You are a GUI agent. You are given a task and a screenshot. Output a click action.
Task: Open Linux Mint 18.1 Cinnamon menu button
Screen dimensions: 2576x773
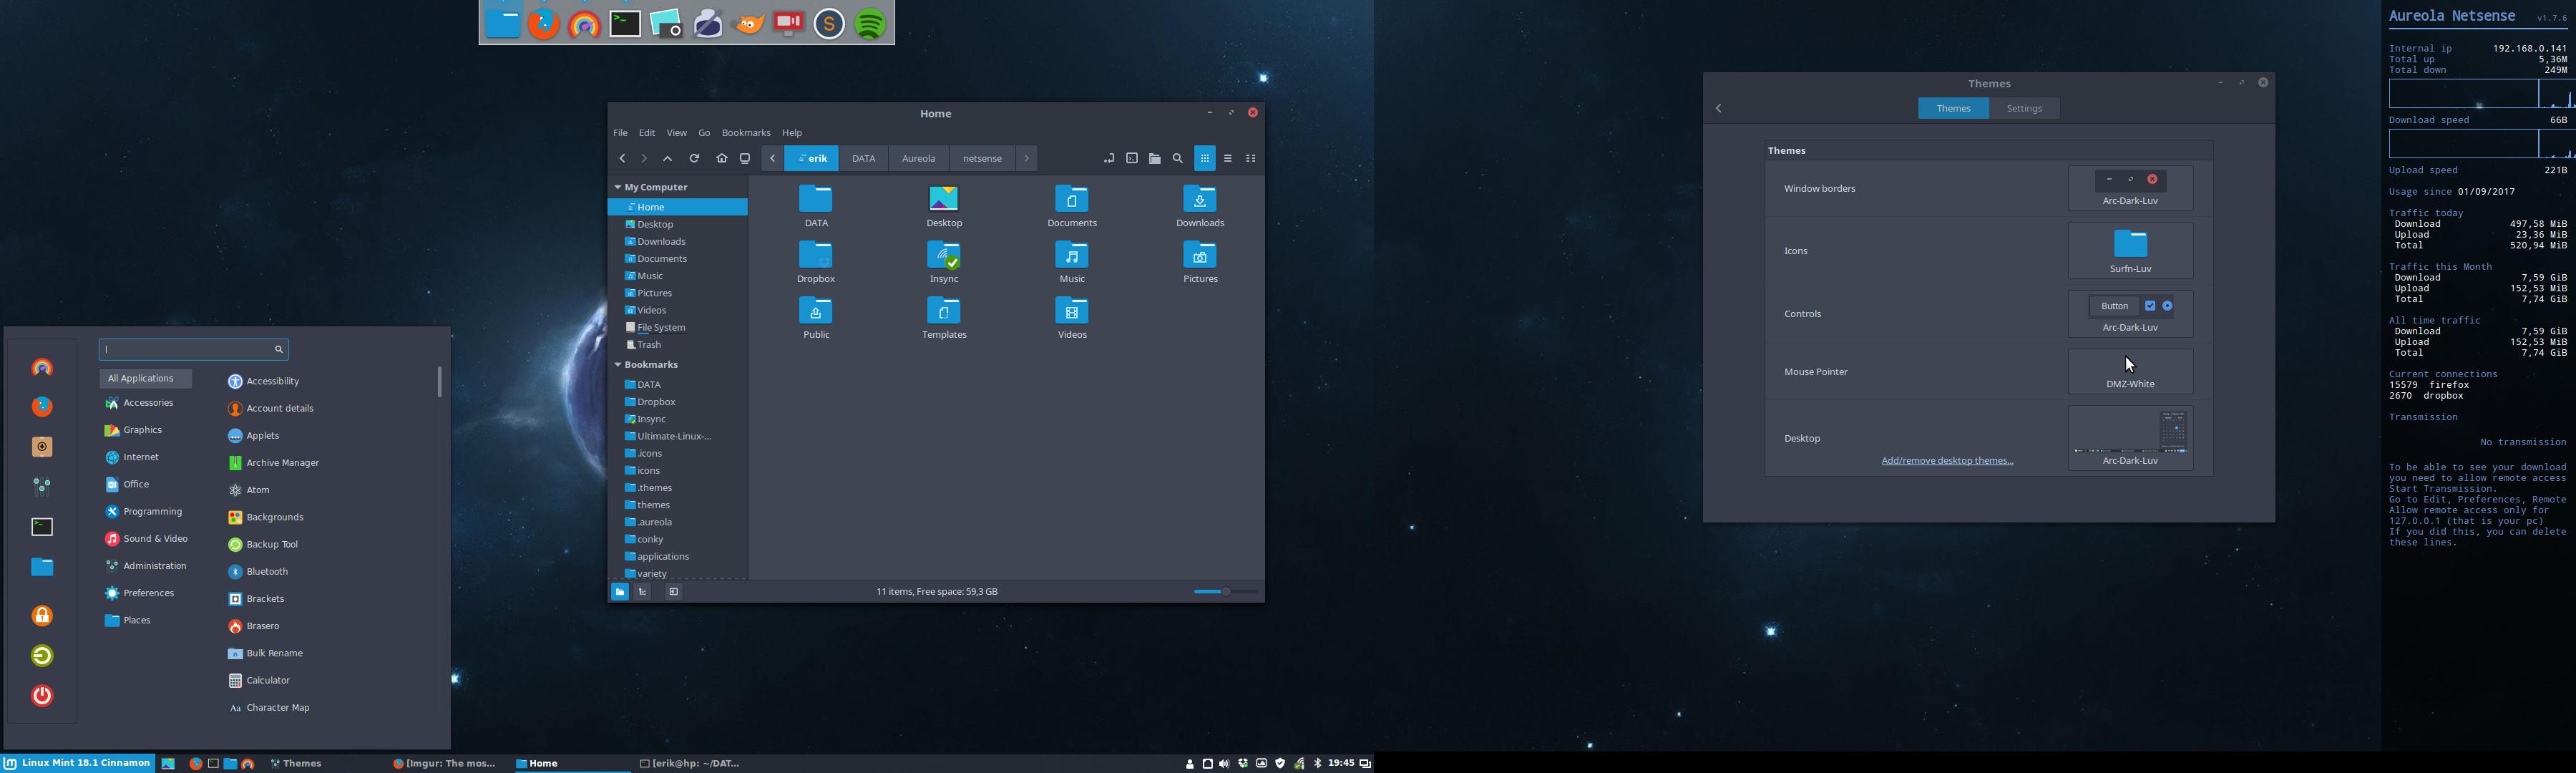point(78,763)
